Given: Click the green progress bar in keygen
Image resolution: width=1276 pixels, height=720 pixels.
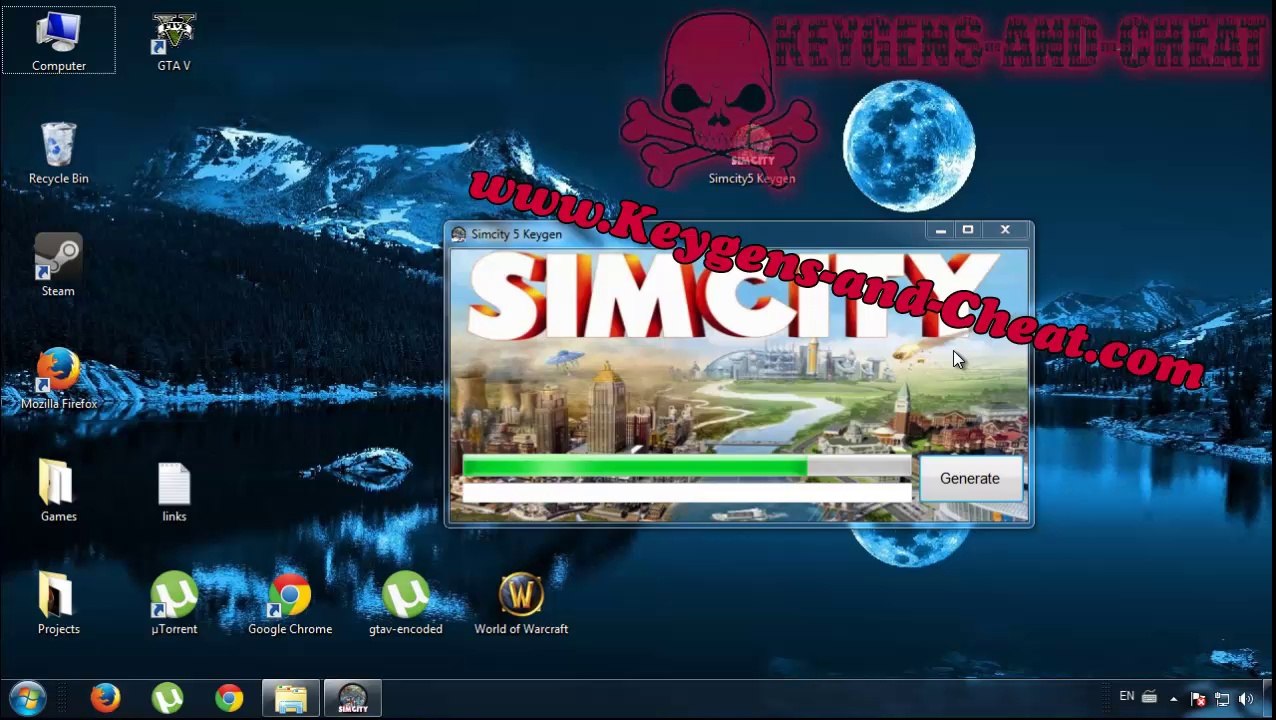Looking at the screenshot, I should coord(687,466).
